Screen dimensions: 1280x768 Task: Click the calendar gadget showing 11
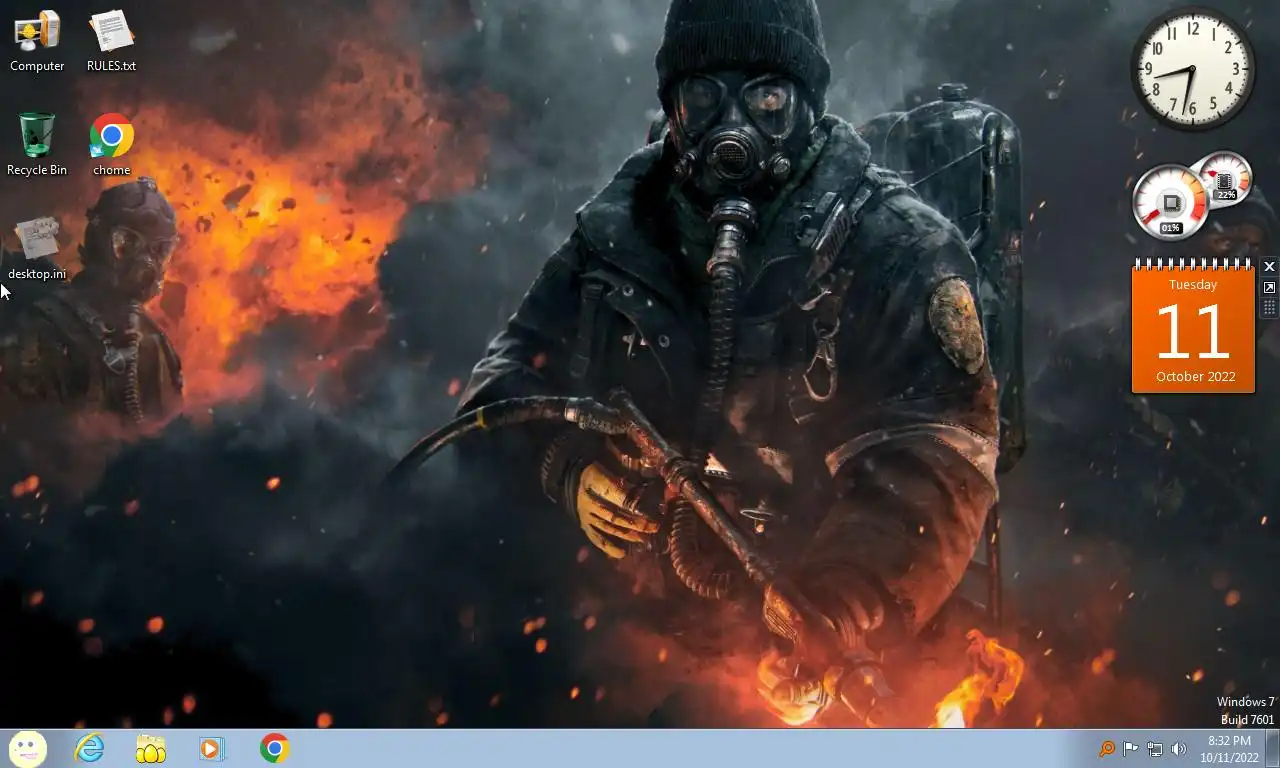coord(1193,326)
